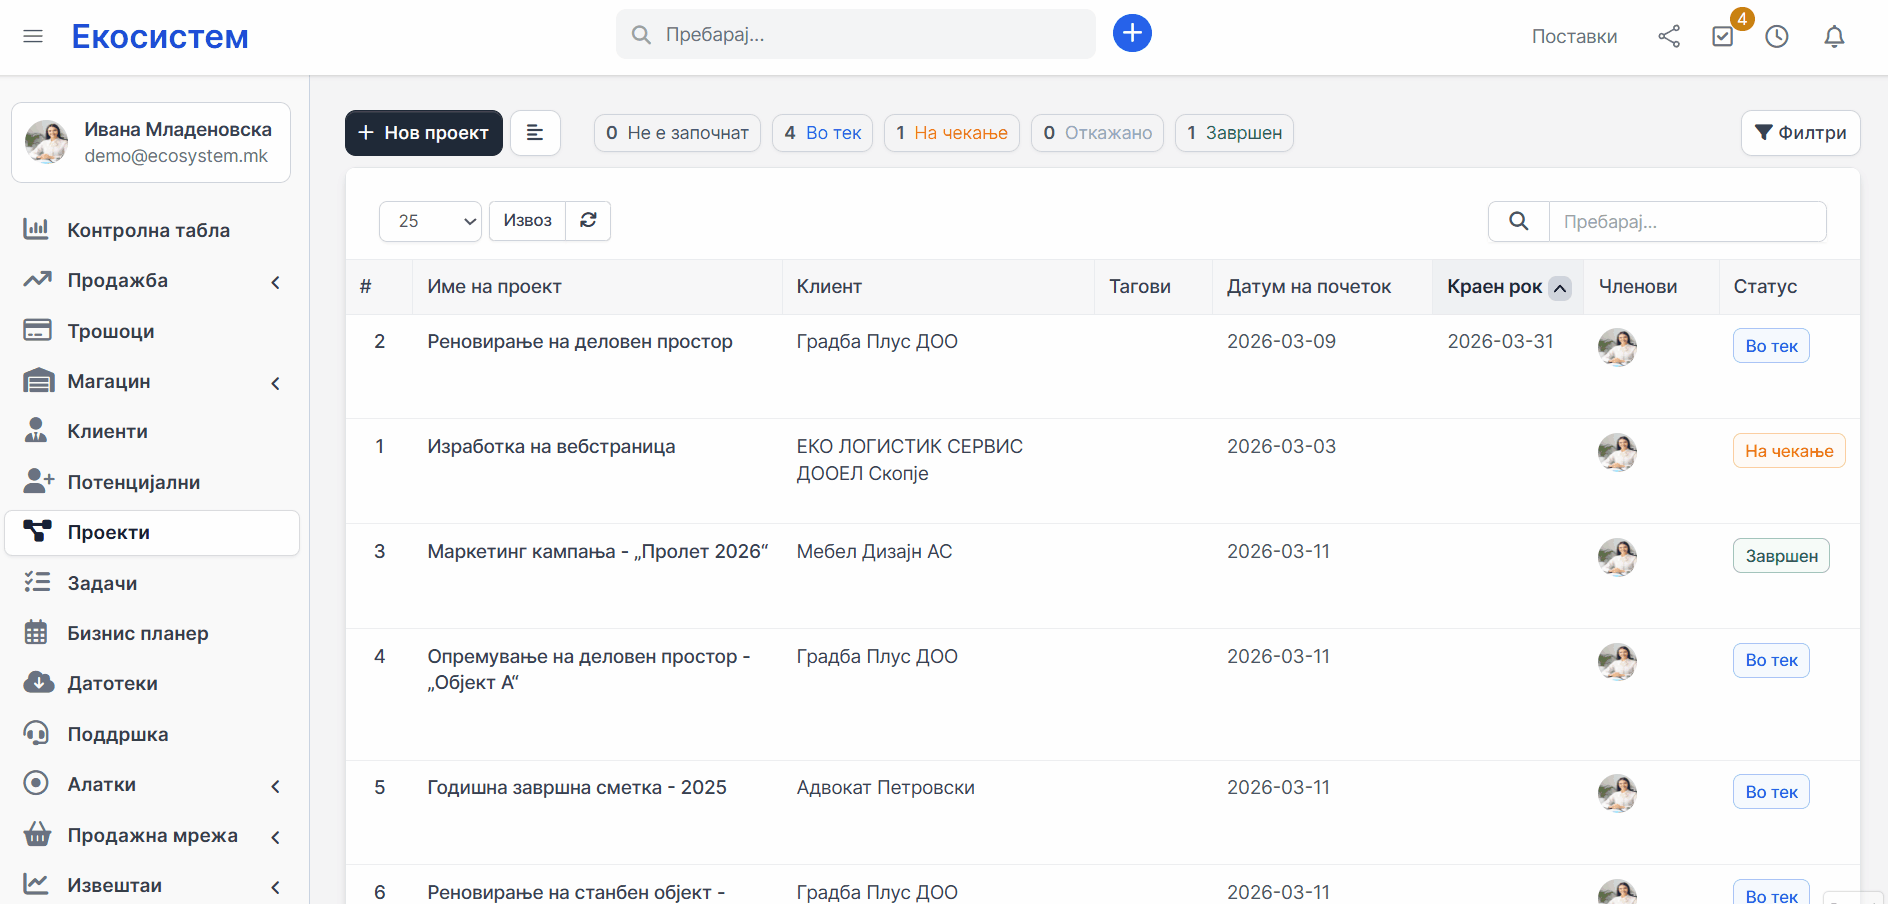Viewport: 1888px width, 904px height.
Task: Open the Поставки link in header
Action: tap(1574, 36)
